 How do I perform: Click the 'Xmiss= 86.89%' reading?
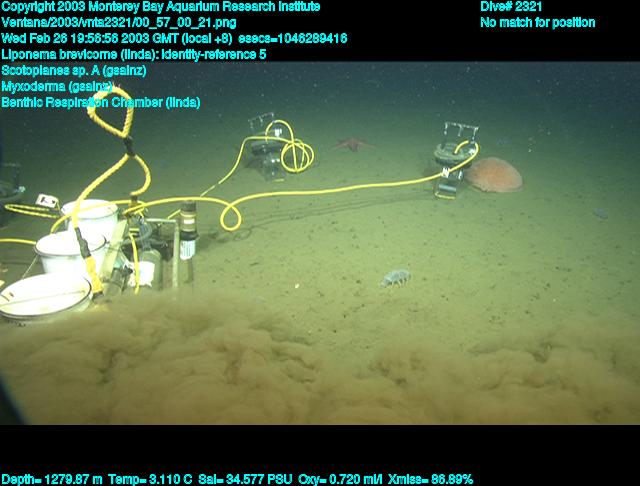pyautogui.click(x=431, y=479)
